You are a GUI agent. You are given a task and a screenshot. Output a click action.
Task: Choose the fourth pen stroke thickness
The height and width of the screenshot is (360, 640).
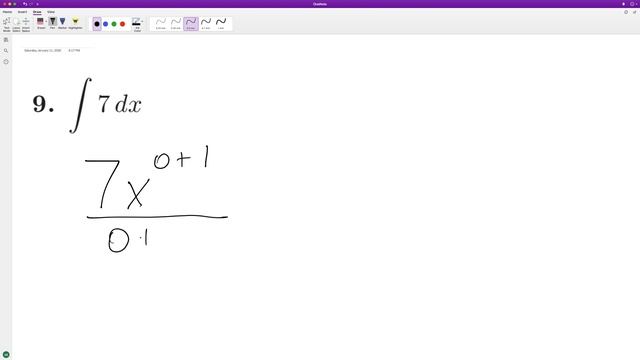206,24
